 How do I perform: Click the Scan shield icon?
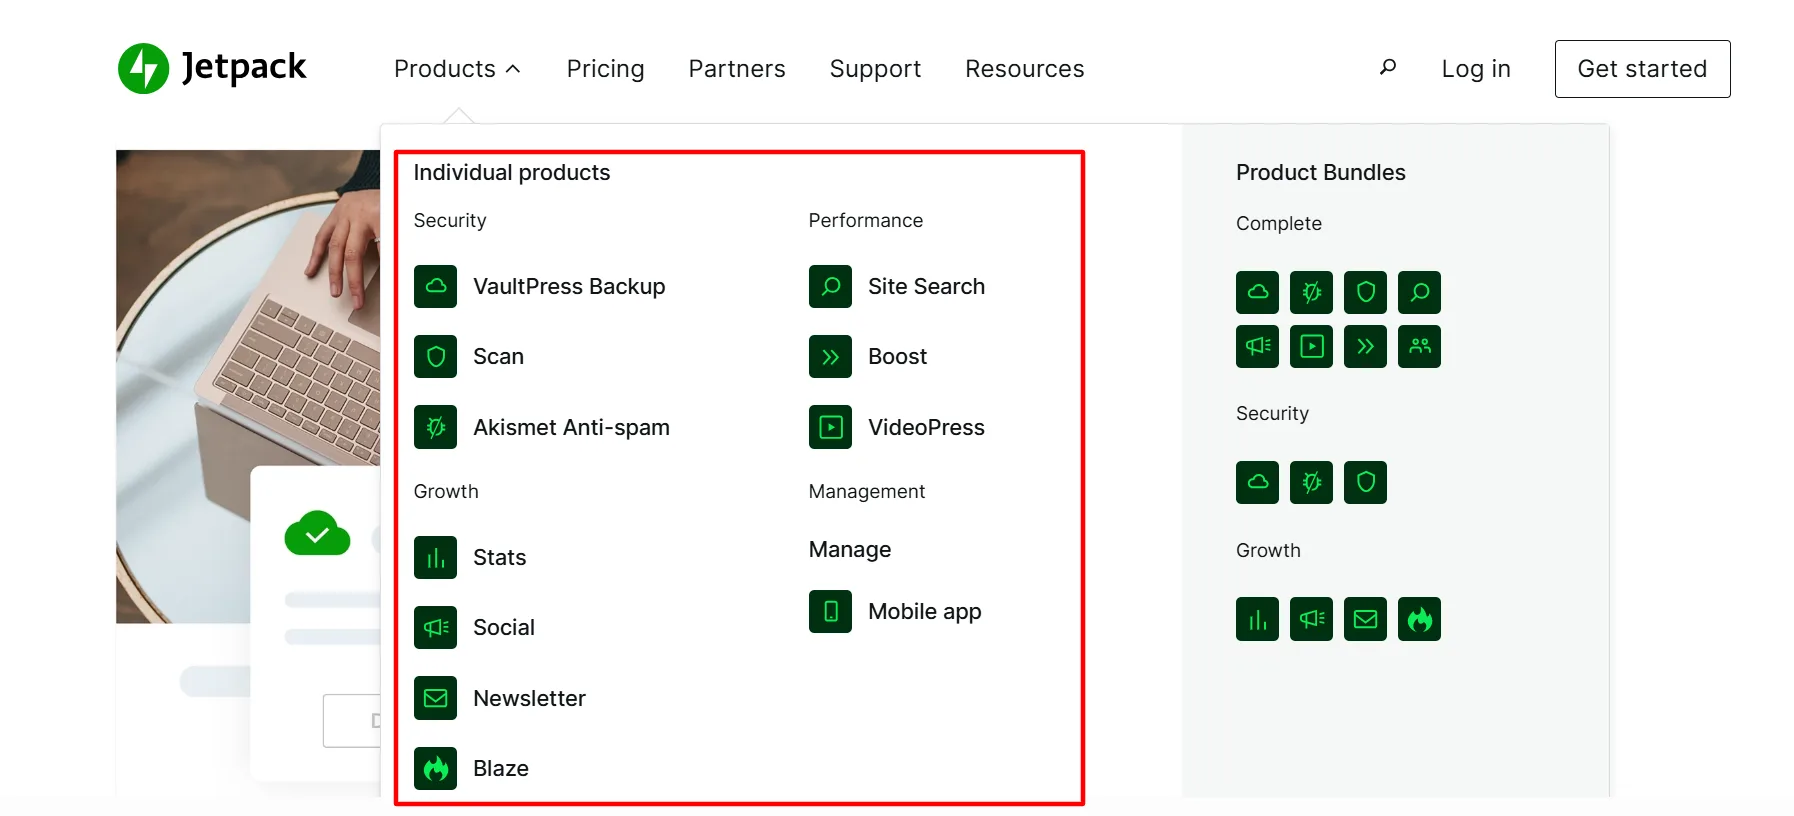pyautogui.click(x=436, y=357)
